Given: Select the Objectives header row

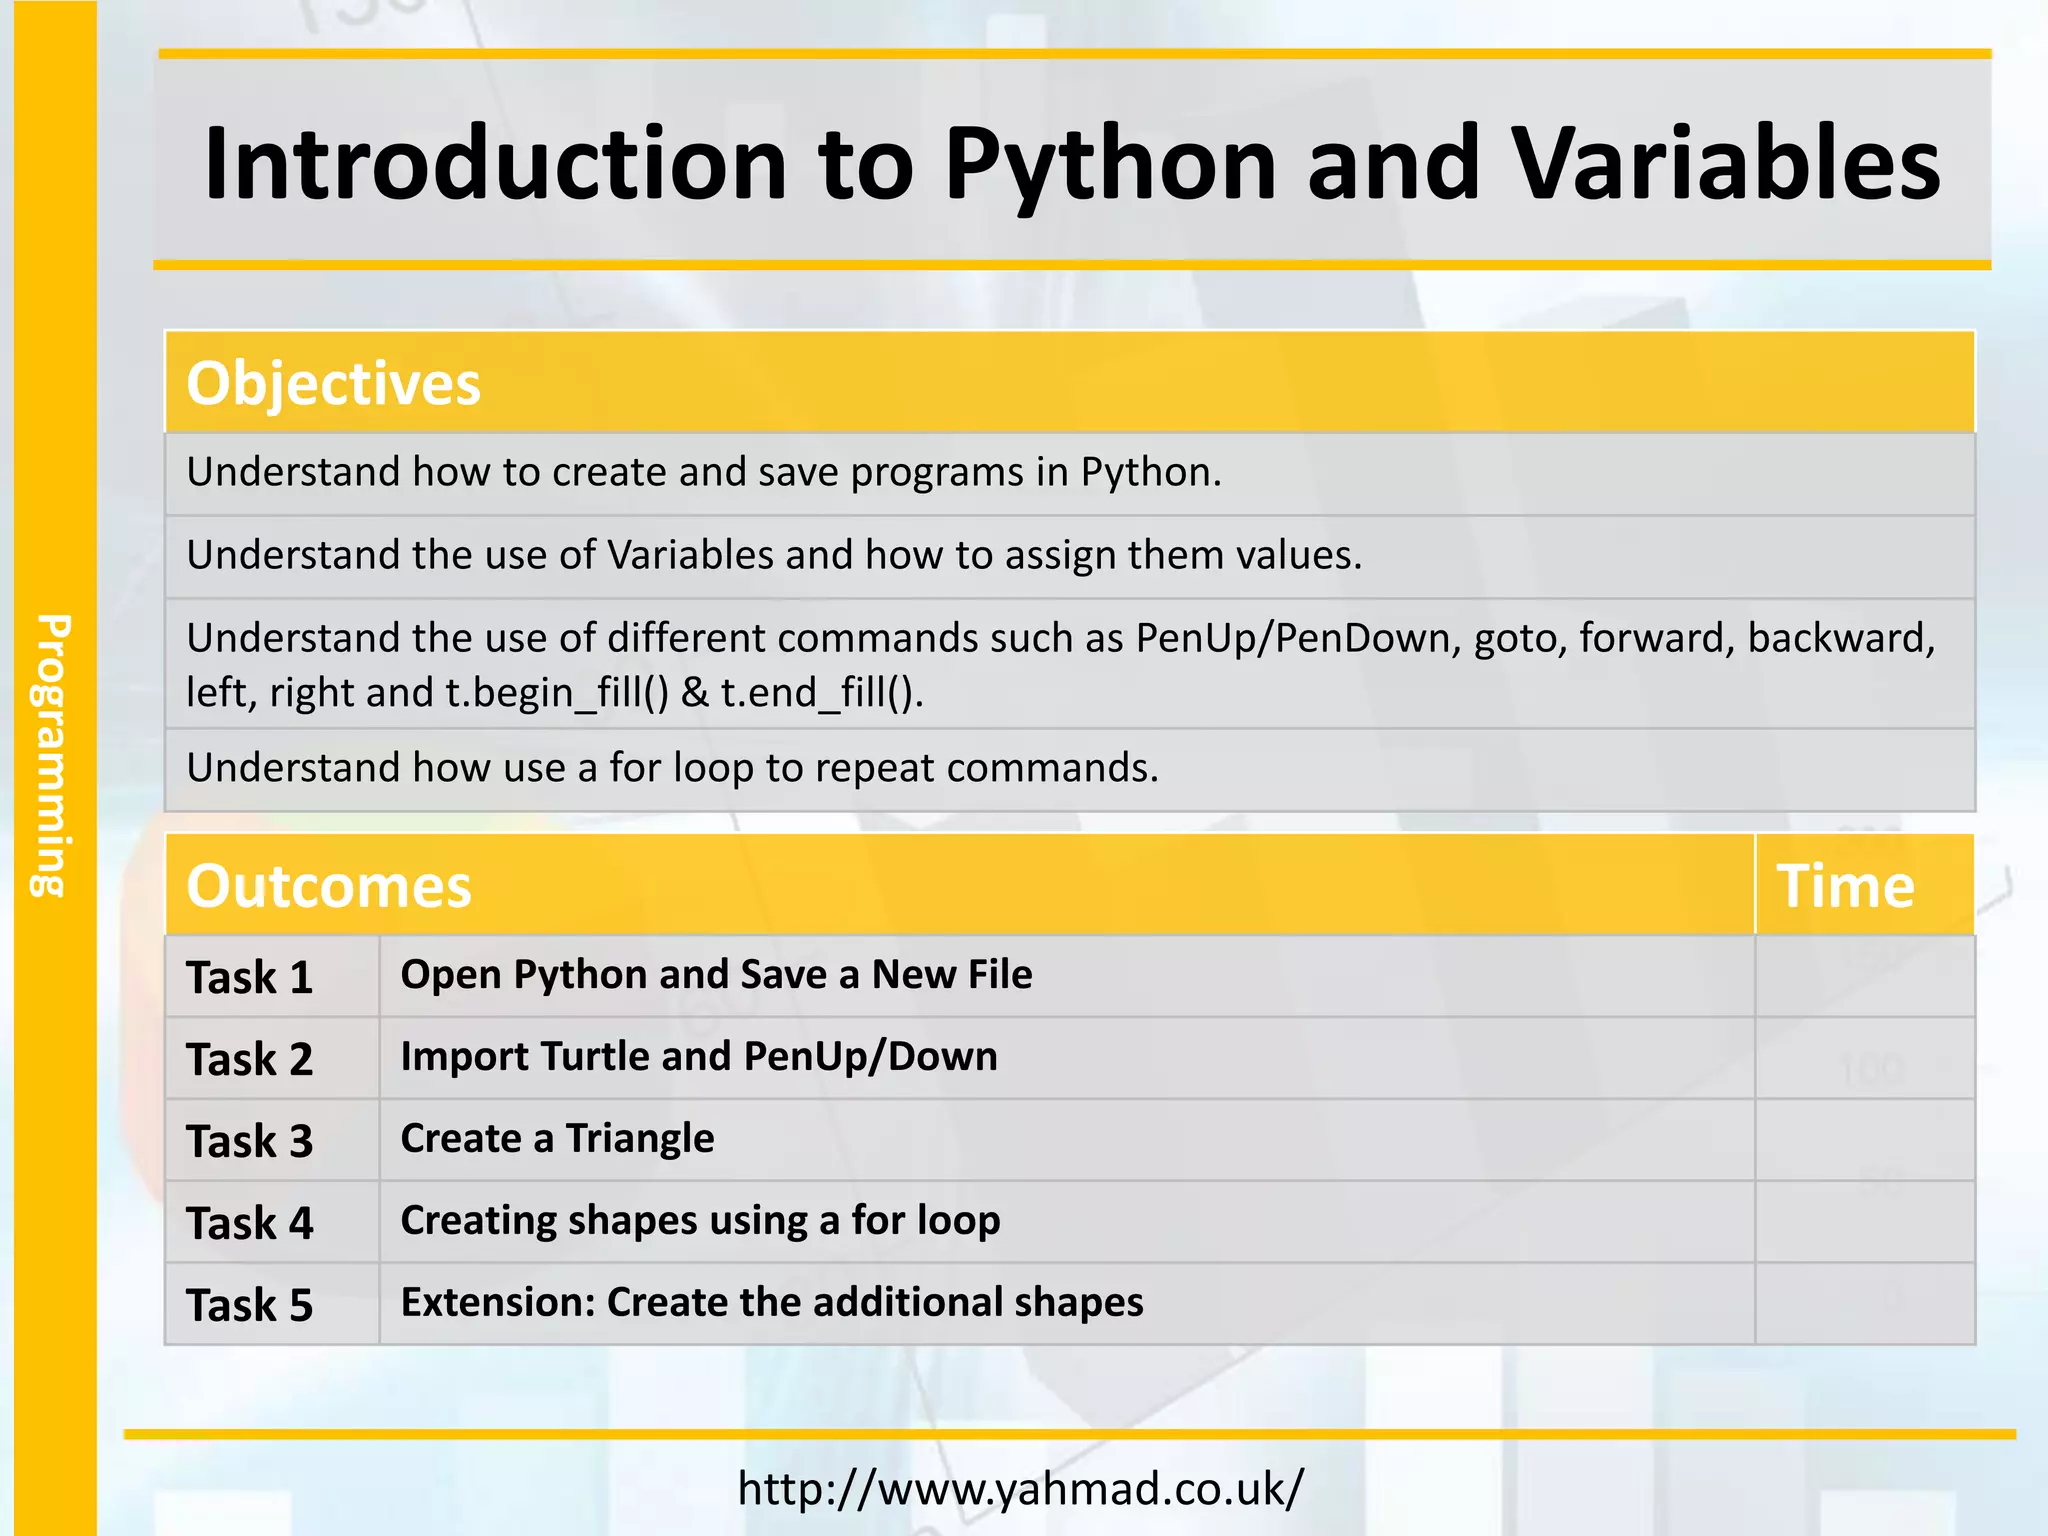Looking at the screenshot, I should point(1069,383).
